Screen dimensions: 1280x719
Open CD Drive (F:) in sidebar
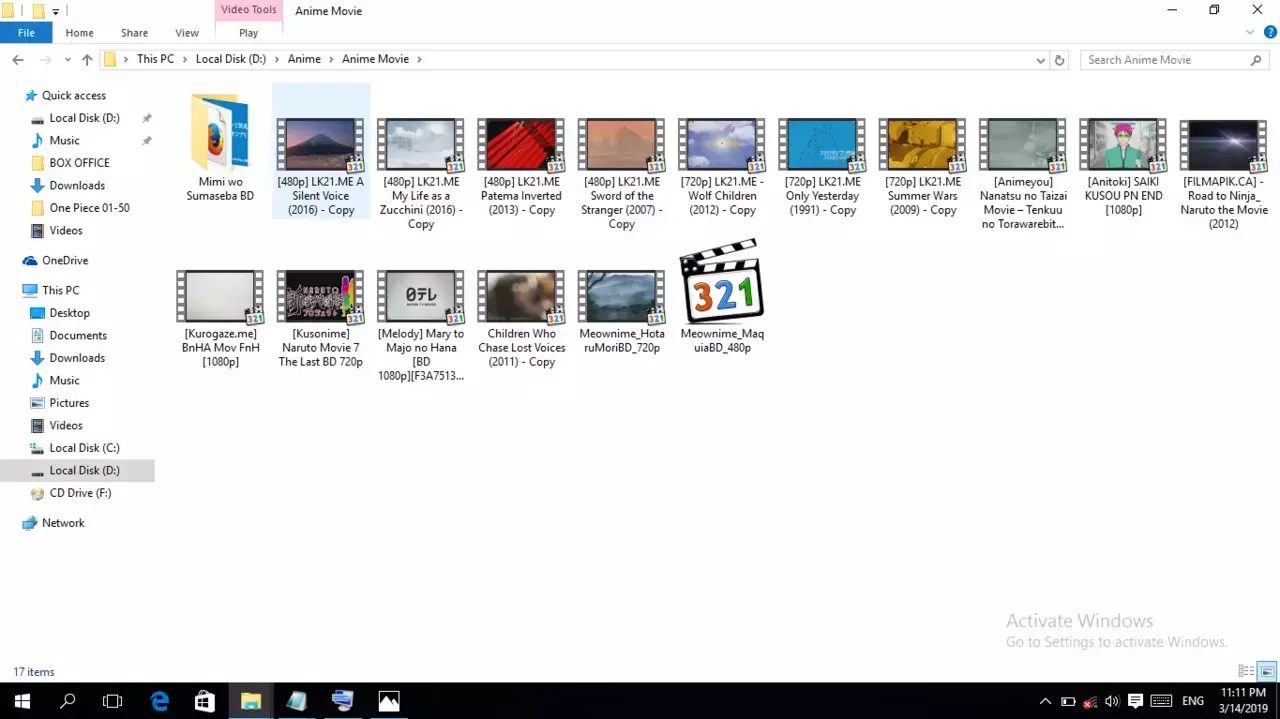click(x=80, y=493)
